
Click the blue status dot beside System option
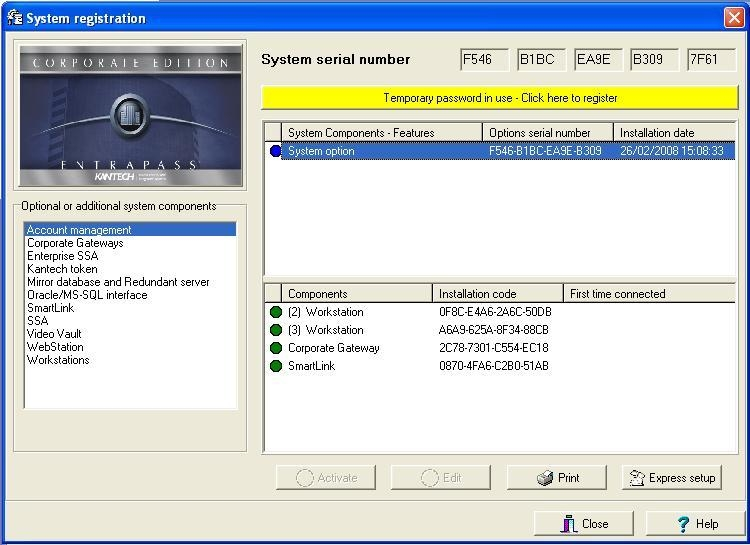[276, 151]
